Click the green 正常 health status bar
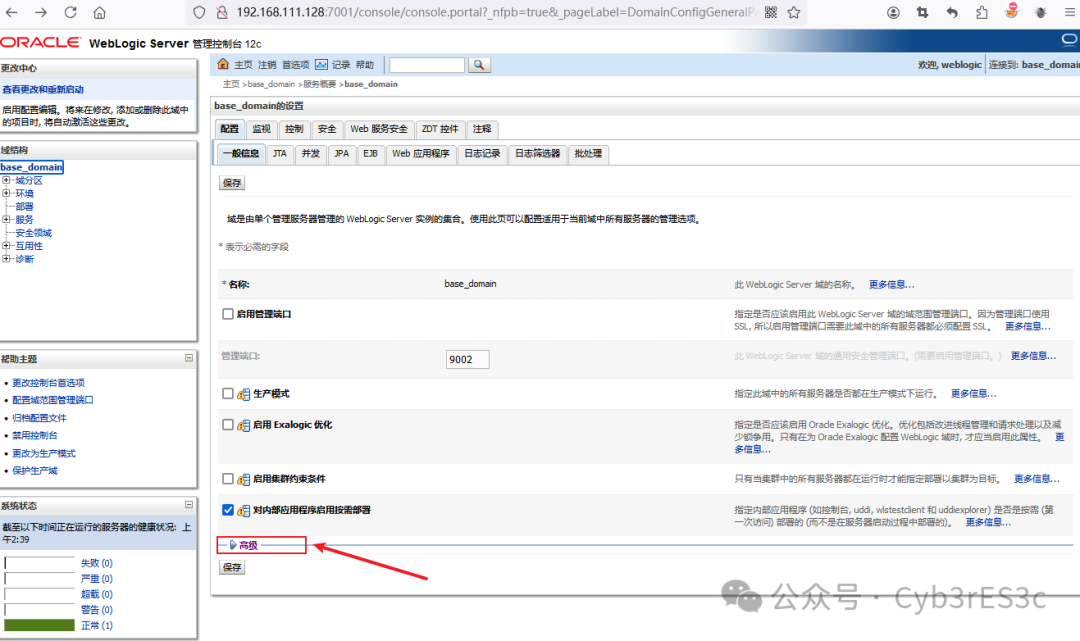The height and width of the screenshot is (641, 1080). pyautogui.click(x=39, y=625)
